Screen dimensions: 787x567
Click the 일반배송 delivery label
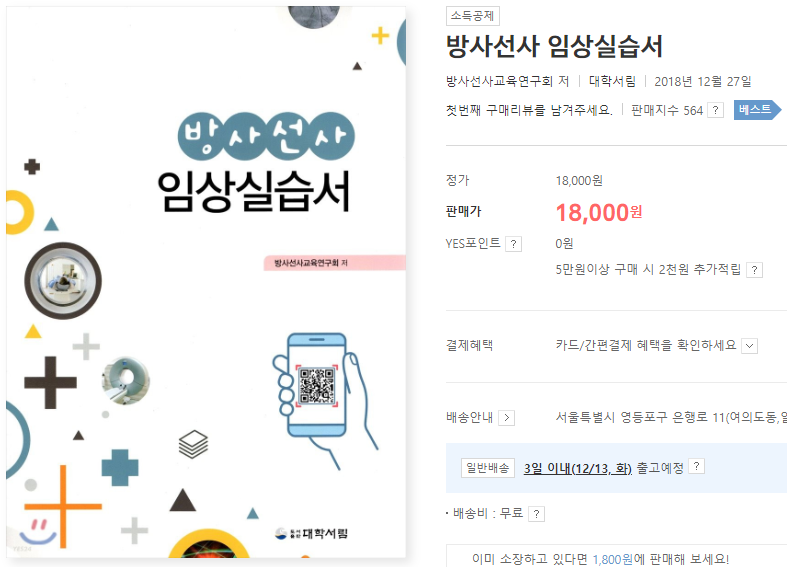pos(488,468)
